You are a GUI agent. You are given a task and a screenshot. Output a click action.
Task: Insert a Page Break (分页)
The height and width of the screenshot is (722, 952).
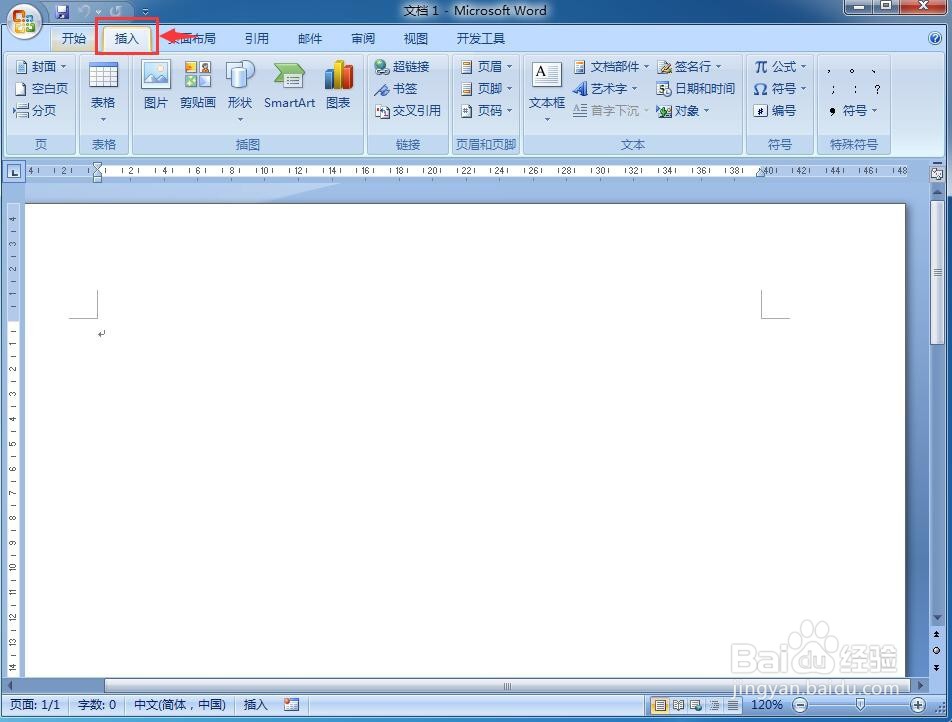35,111
